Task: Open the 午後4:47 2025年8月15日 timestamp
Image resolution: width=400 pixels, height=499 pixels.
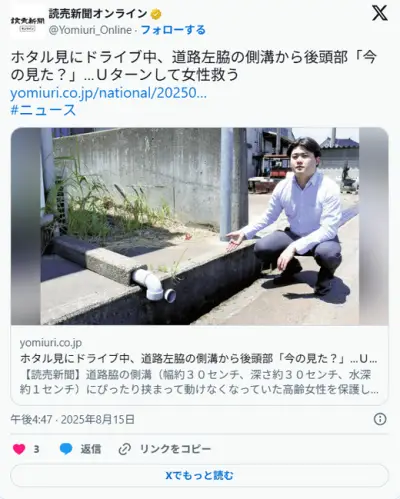Action: (73, 419)
